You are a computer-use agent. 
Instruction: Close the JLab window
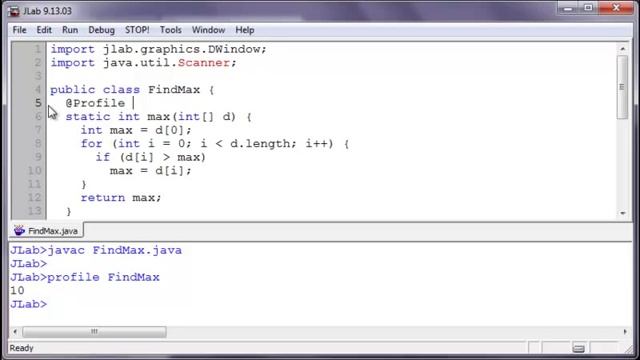[x=616, y=8]
